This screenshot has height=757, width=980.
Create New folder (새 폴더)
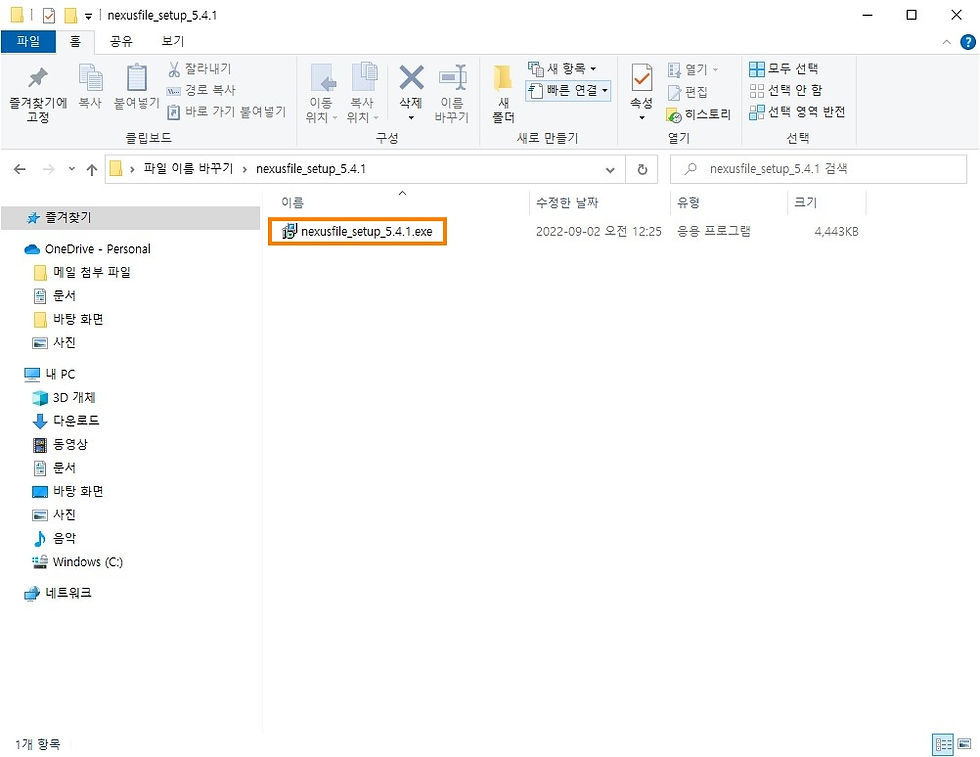(x=503, y=93)
